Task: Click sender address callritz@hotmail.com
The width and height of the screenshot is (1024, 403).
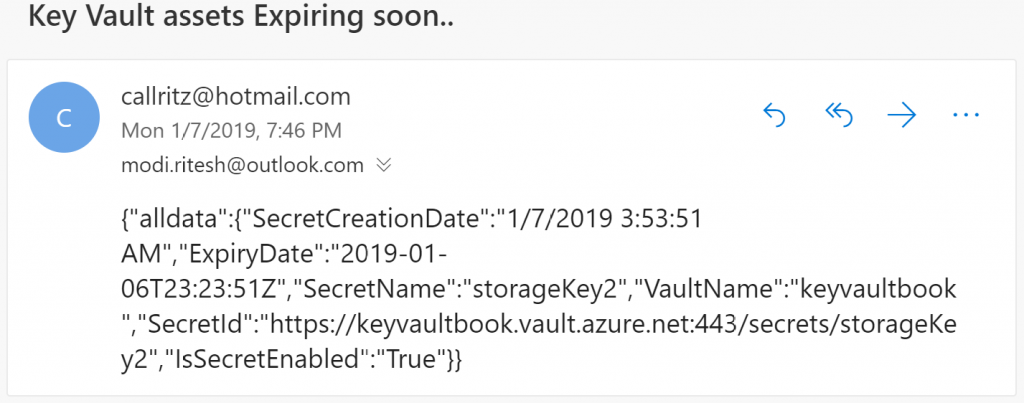Action: (235, 97)
